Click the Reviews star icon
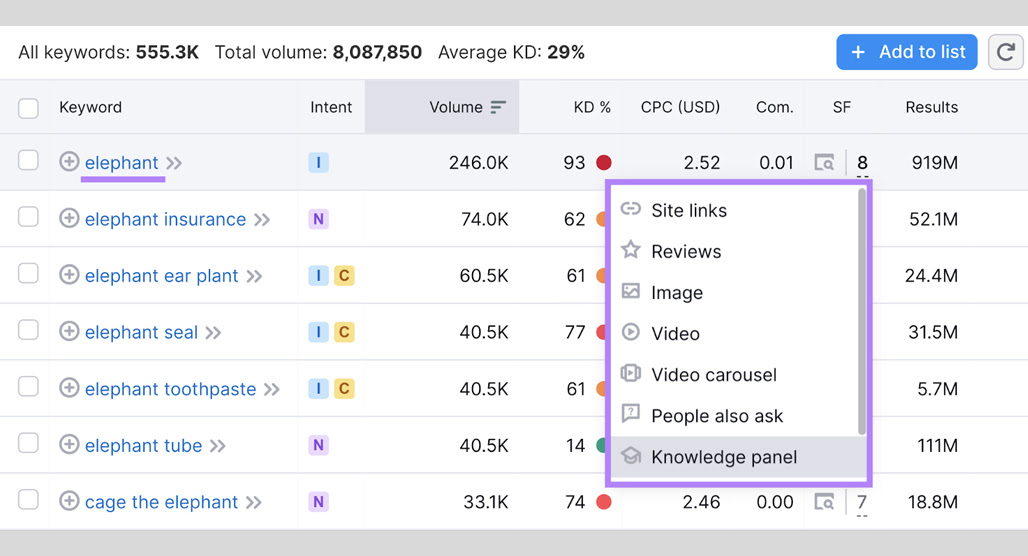 631,250
